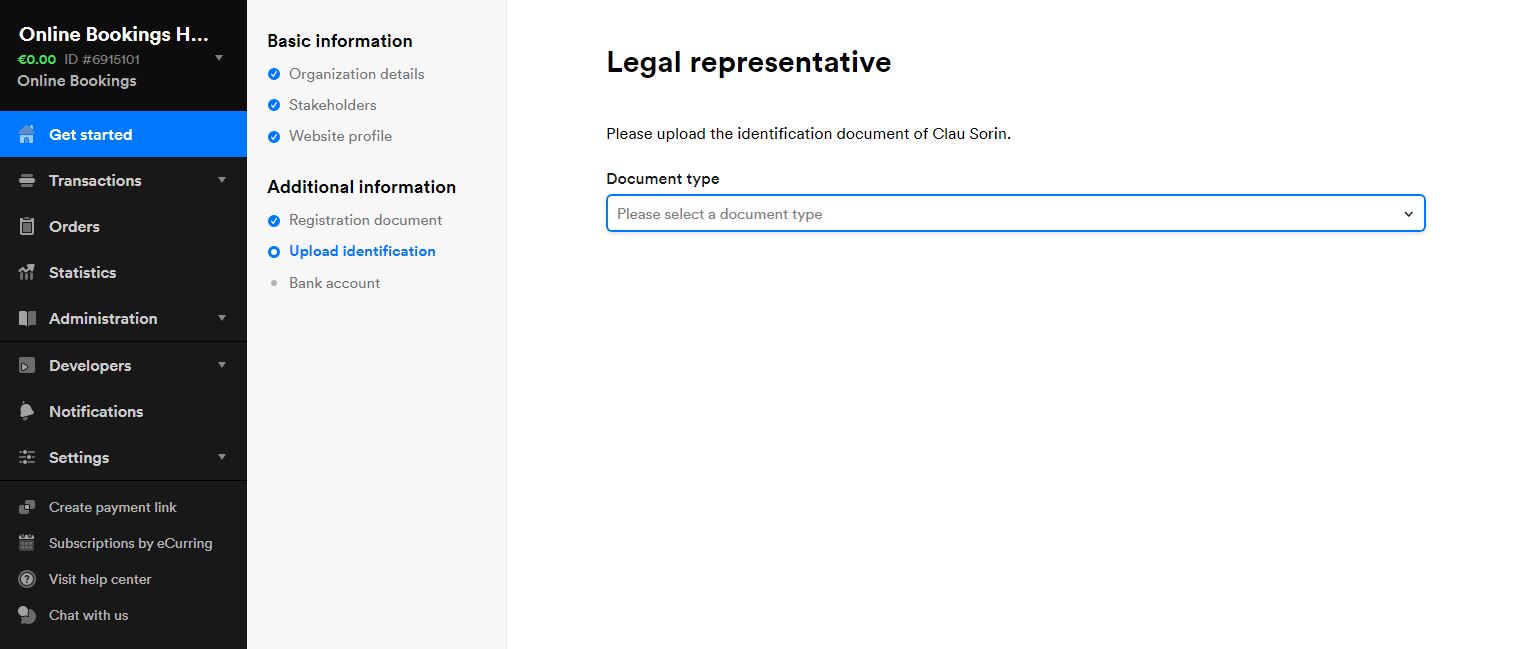1514x649 pixels.
Task: Open Orders via its clipboard icon
Action: coord(26,226)
